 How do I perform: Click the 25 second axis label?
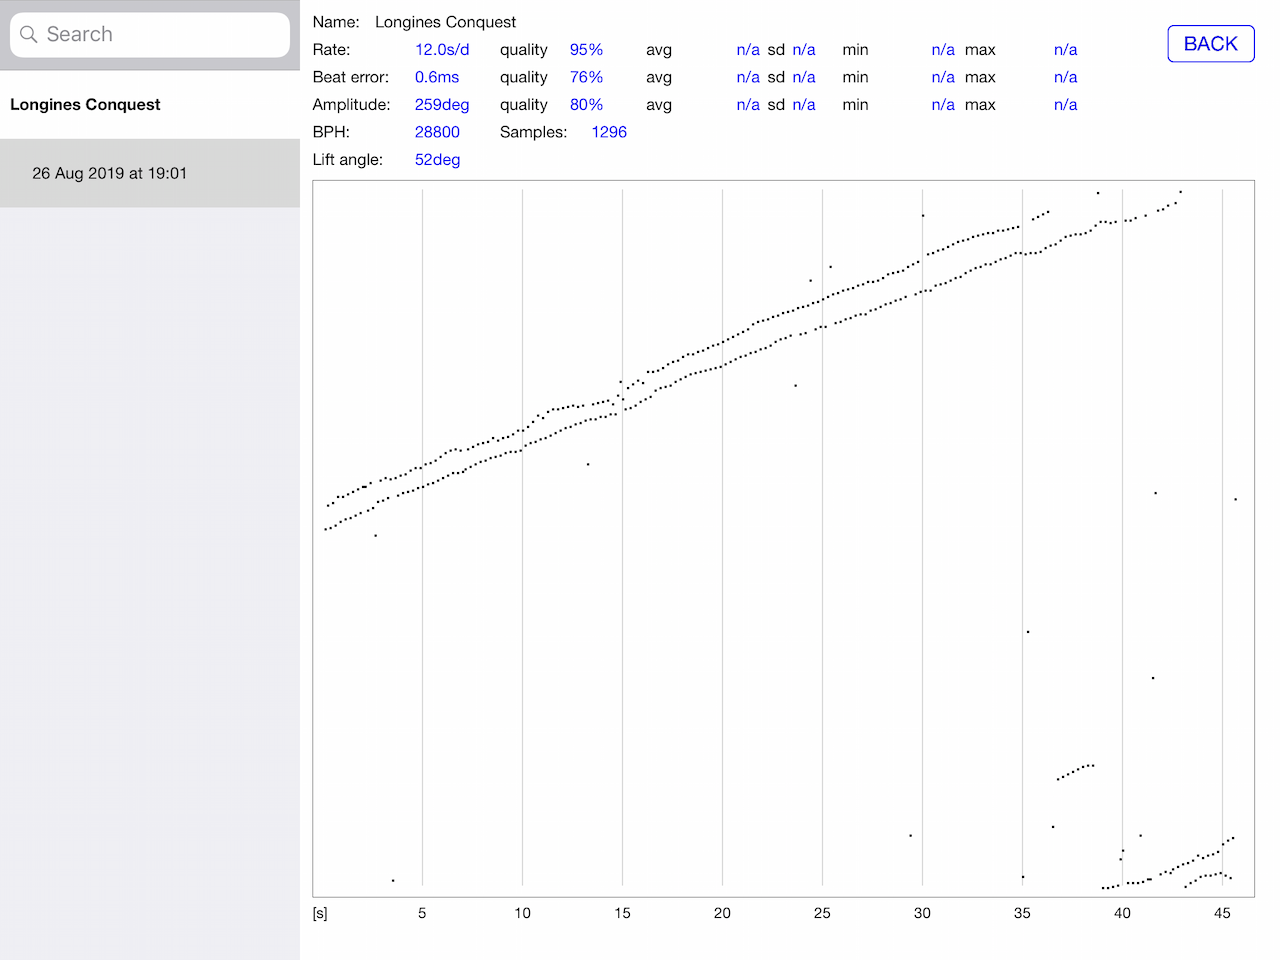(822, 913)
